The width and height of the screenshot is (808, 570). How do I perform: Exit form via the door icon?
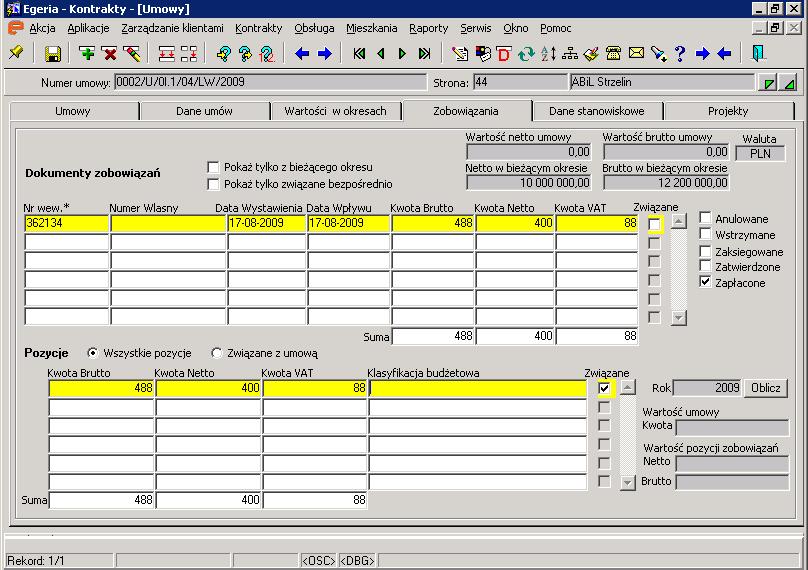(758, 53)
